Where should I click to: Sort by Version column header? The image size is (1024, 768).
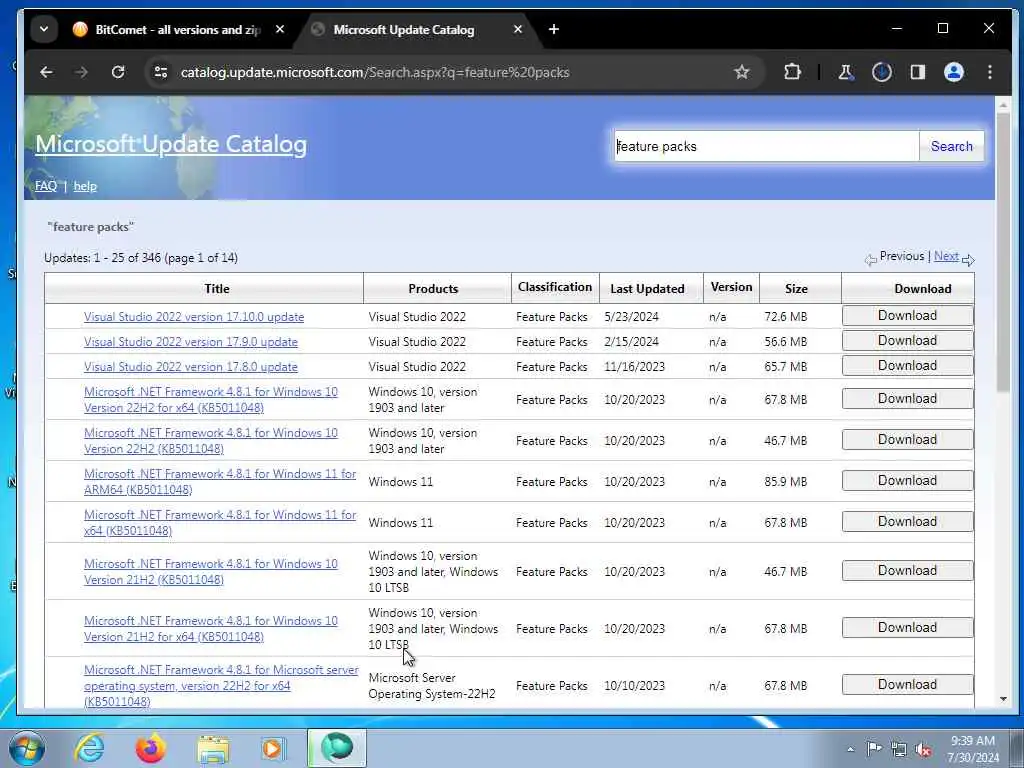pos(731,287)
